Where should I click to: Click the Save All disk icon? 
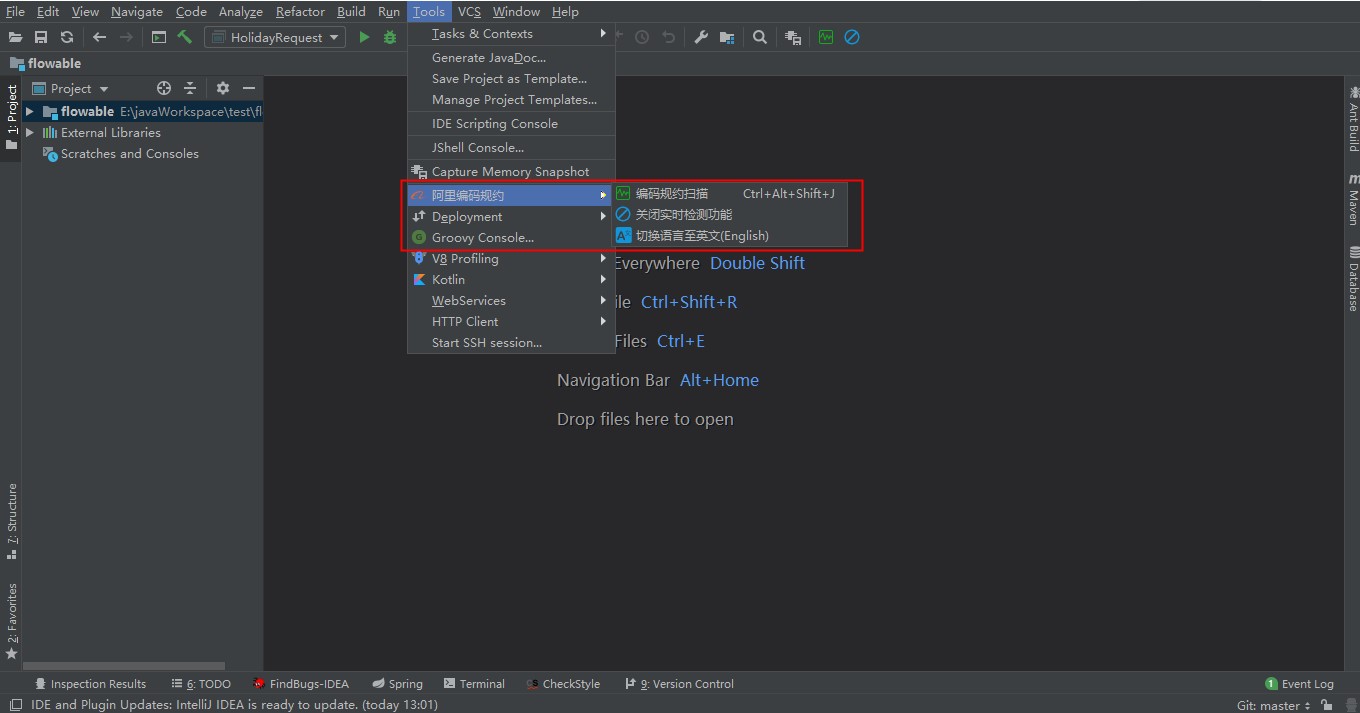point(41,37)
